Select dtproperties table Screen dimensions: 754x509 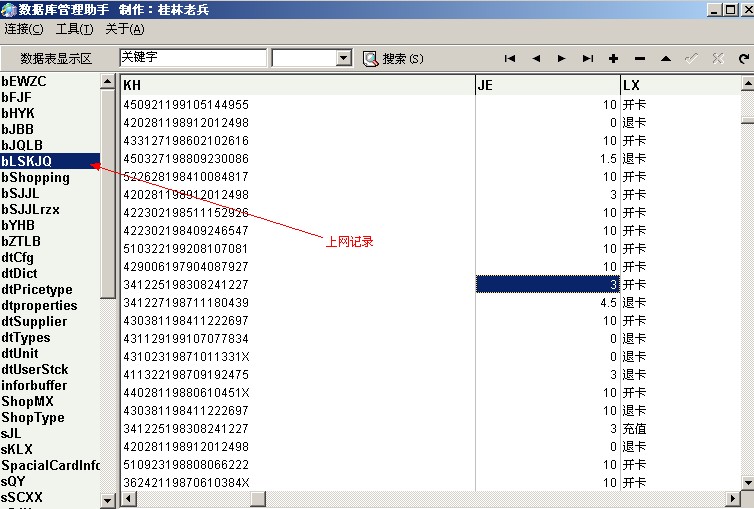pyautogui.click(x=39, y=306)
